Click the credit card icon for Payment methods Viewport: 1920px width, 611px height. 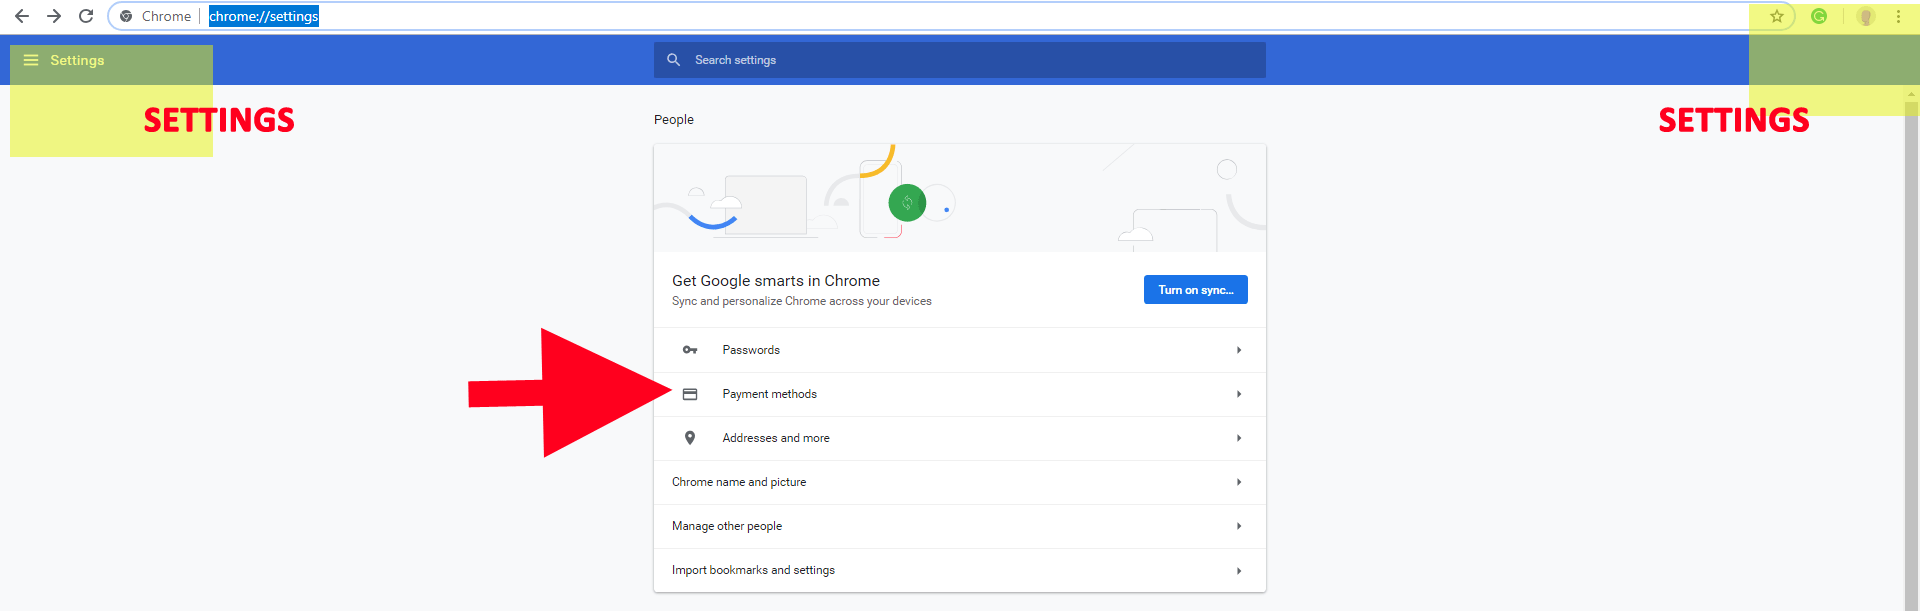[690, 394]
